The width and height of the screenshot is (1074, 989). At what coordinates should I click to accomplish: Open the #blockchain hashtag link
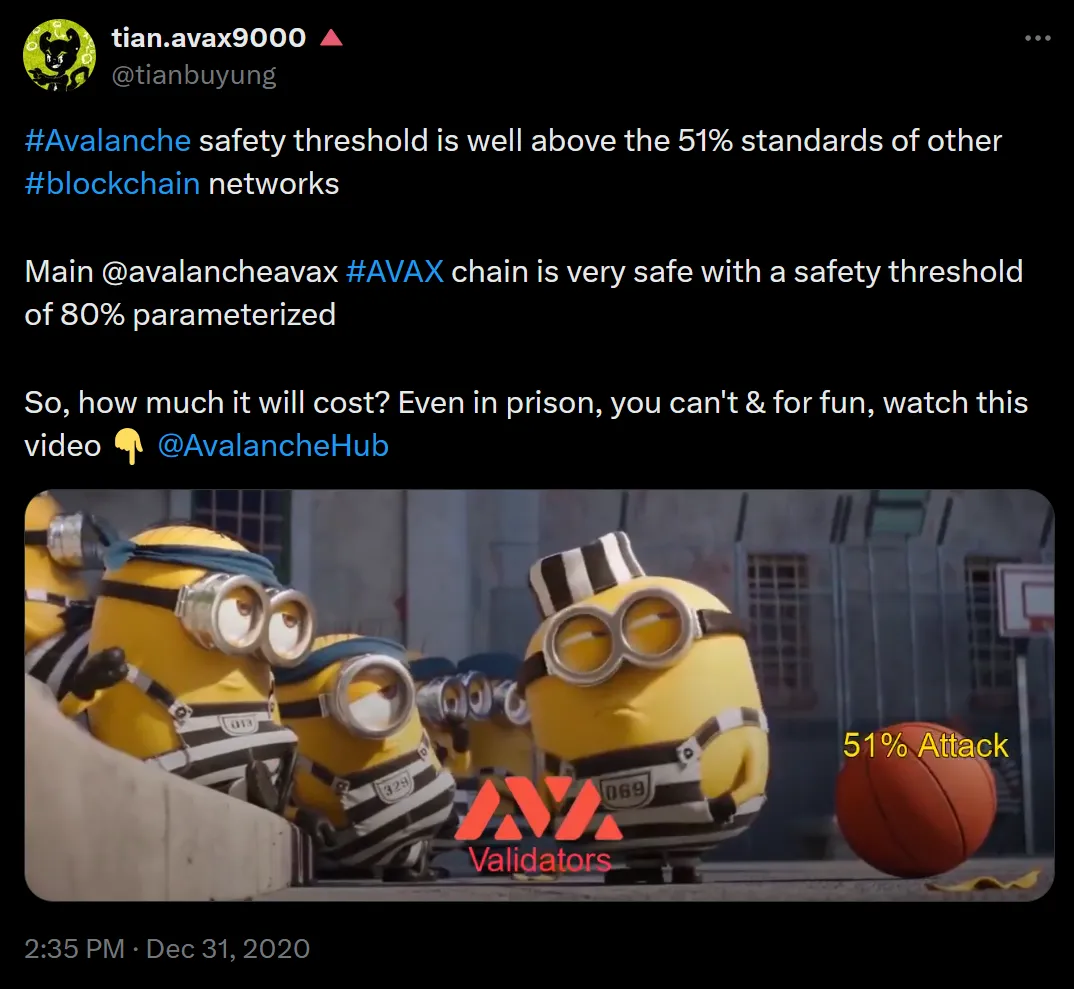tap(112, 184)
